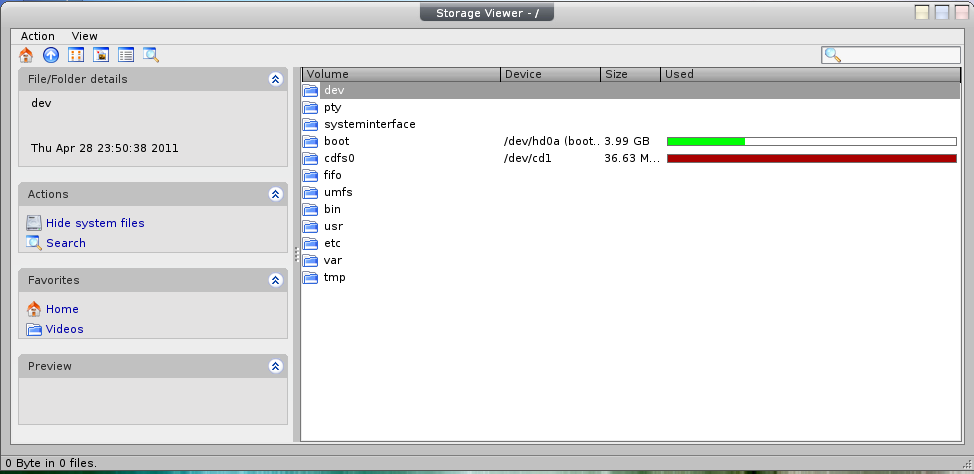
Task: Open the Action menu
Action: tap(38, 36)
